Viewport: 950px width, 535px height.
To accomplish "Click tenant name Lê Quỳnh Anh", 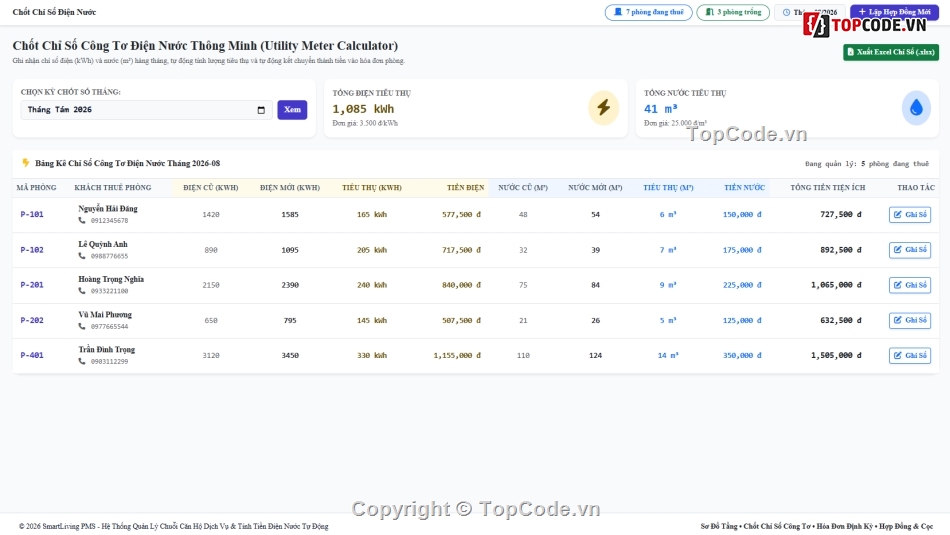I will 103,244.
